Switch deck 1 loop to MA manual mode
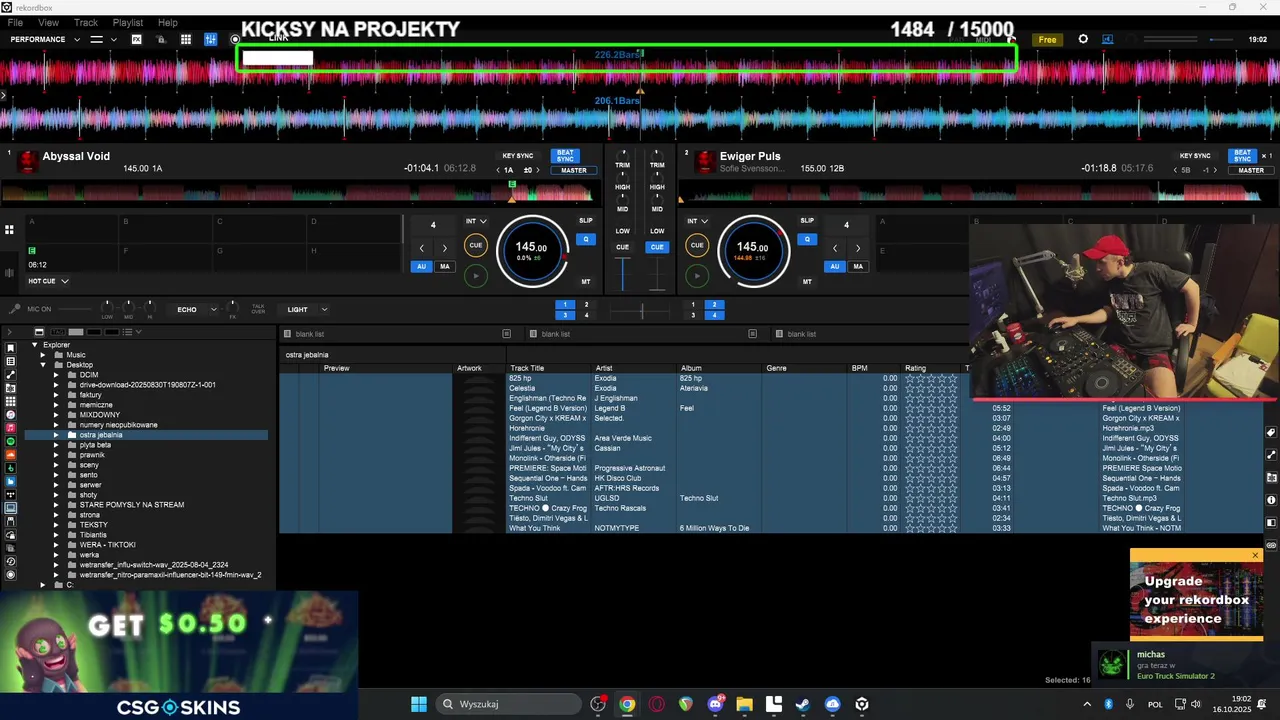 click(445, 266)
